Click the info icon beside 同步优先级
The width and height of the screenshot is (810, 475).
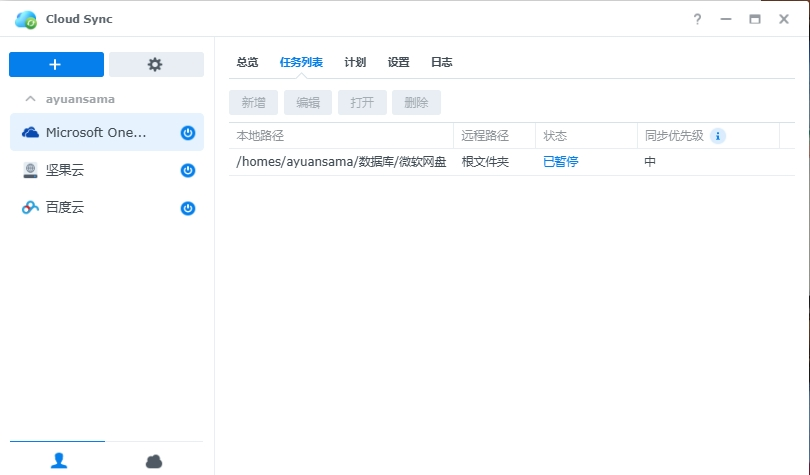[x=717, y=136]
